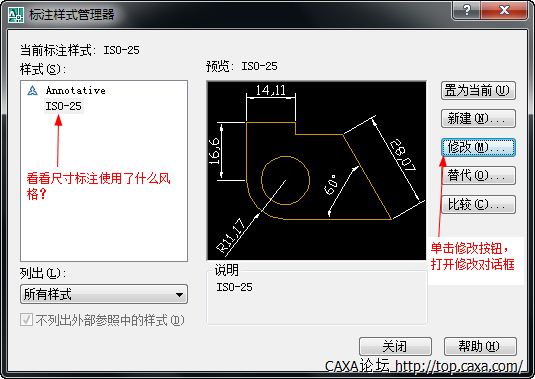Expand the 所有样式 list filter dropdown

pyautogui.click(x=104, y=294)
